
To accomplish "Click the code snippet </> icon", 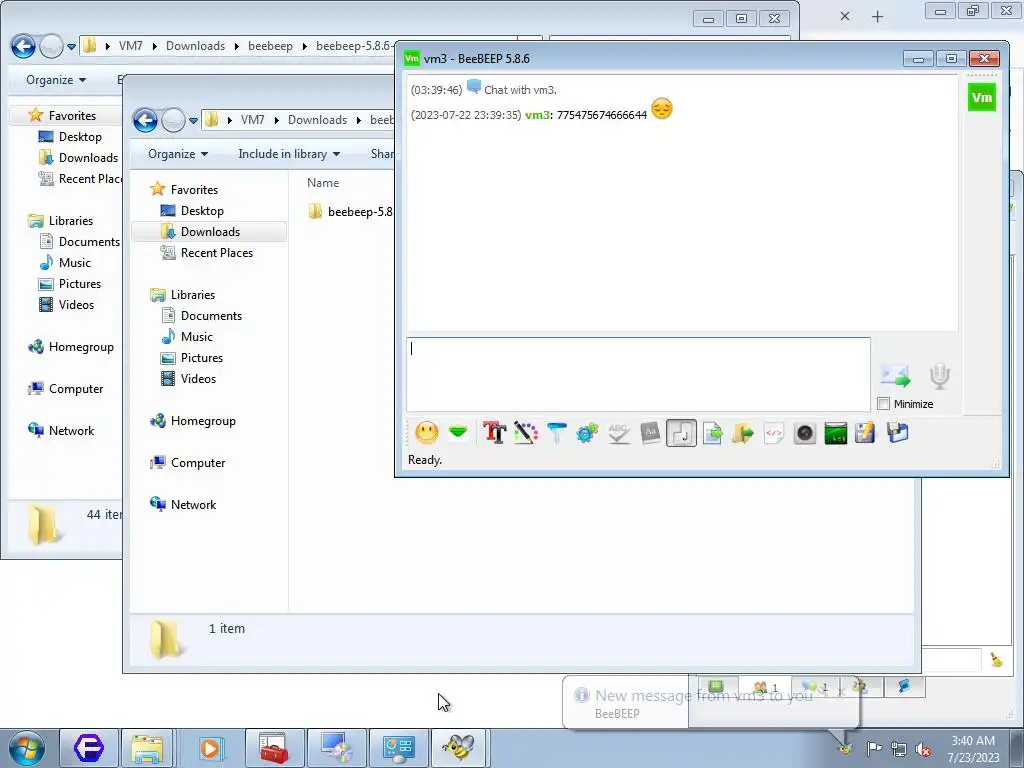I will (773, 432).
